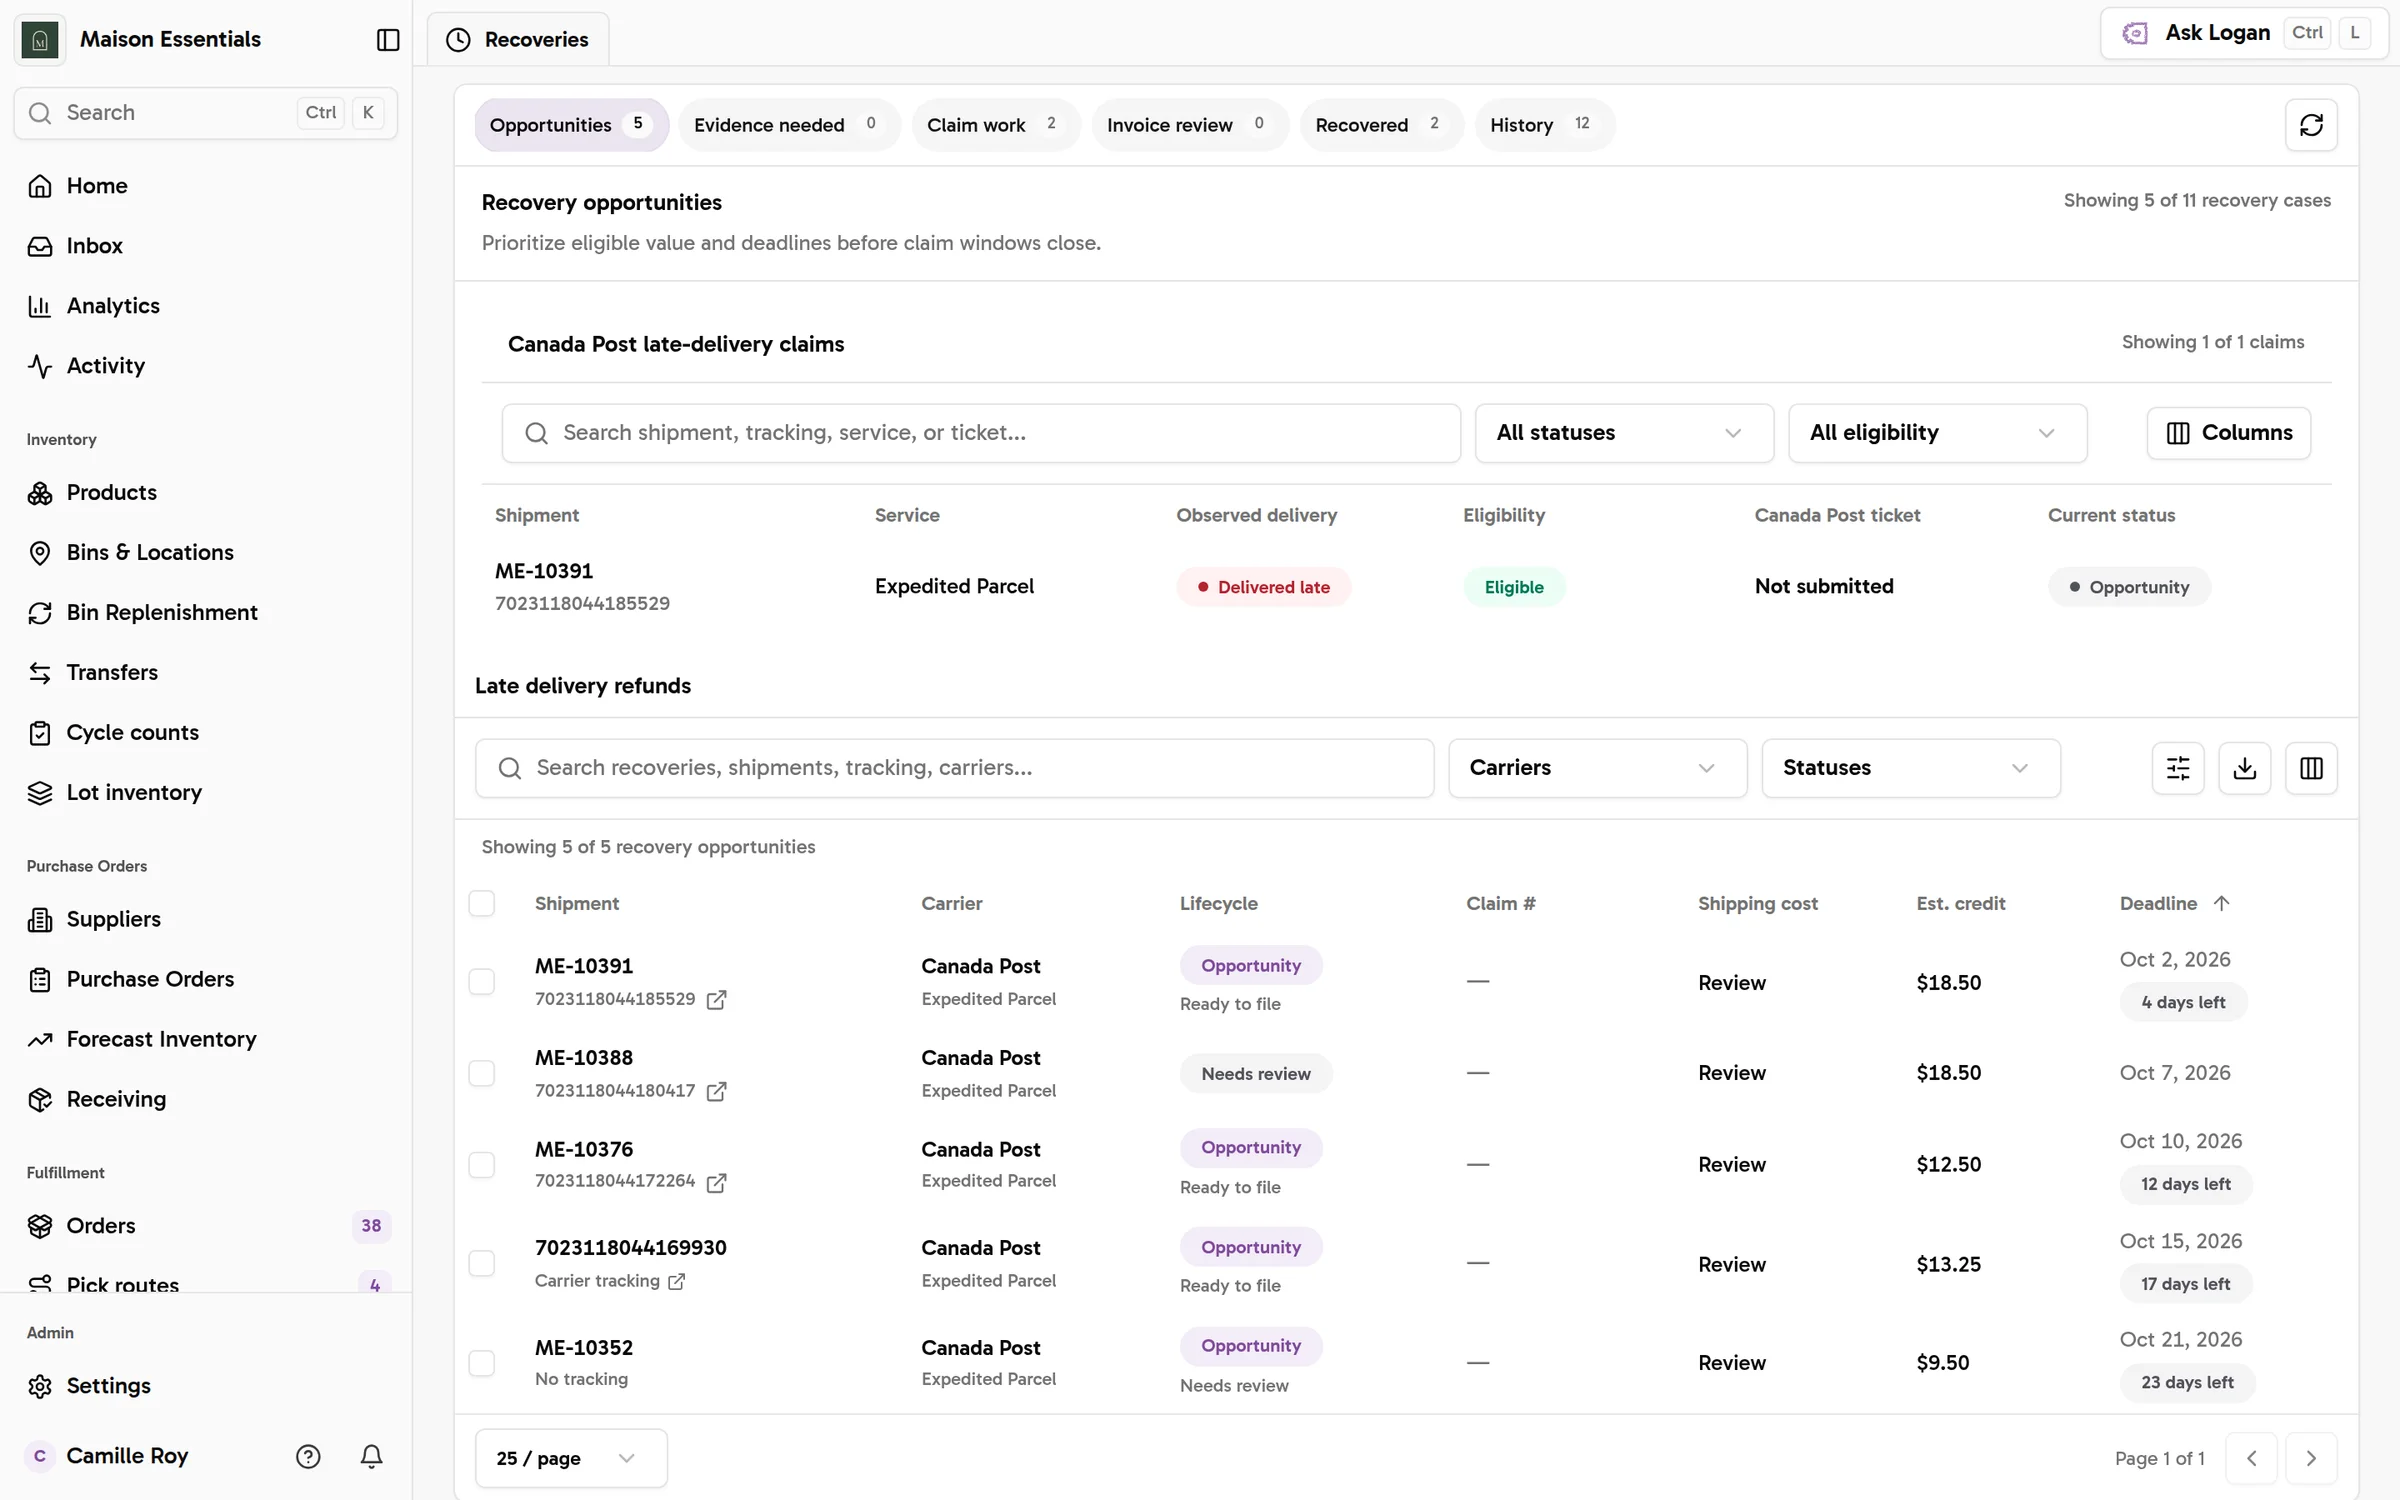Change the 25 / page selector
Screen dimensions: 2400x1500
coord(571,1458)
